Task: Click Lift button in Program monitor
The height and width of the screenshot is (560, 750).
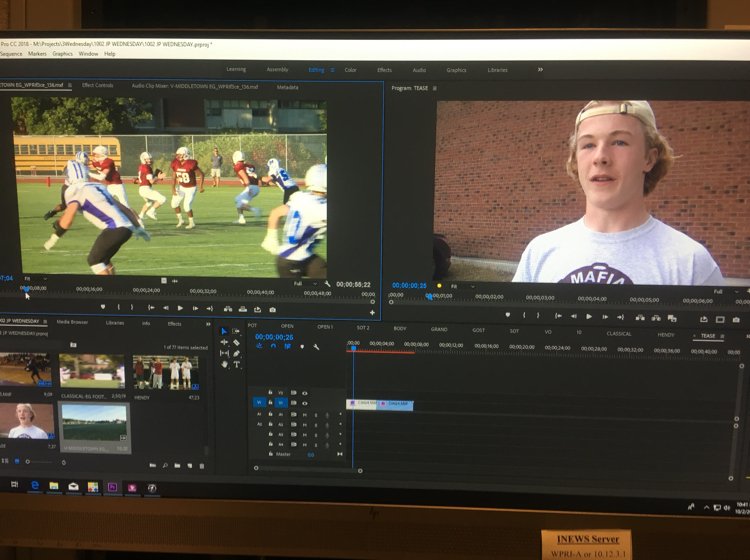Action: tap(640, 318)
